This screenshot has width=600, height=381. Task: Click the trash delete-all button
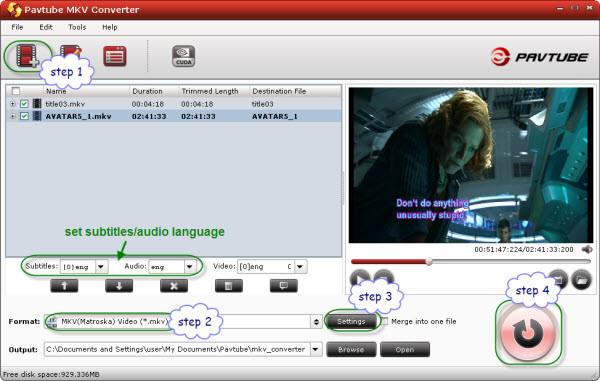click(x=228, y=285)
